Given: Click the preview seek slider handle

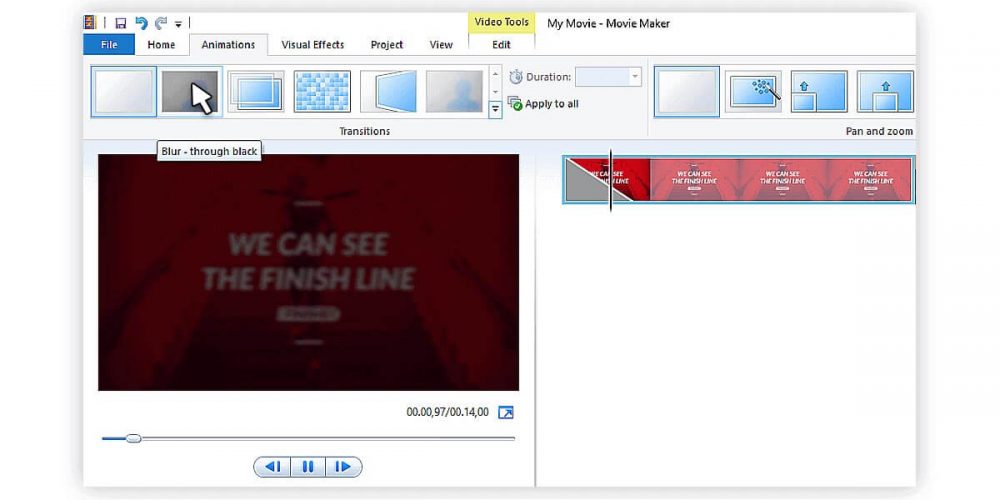Looking at the screenshot, I should pos(133,438).
